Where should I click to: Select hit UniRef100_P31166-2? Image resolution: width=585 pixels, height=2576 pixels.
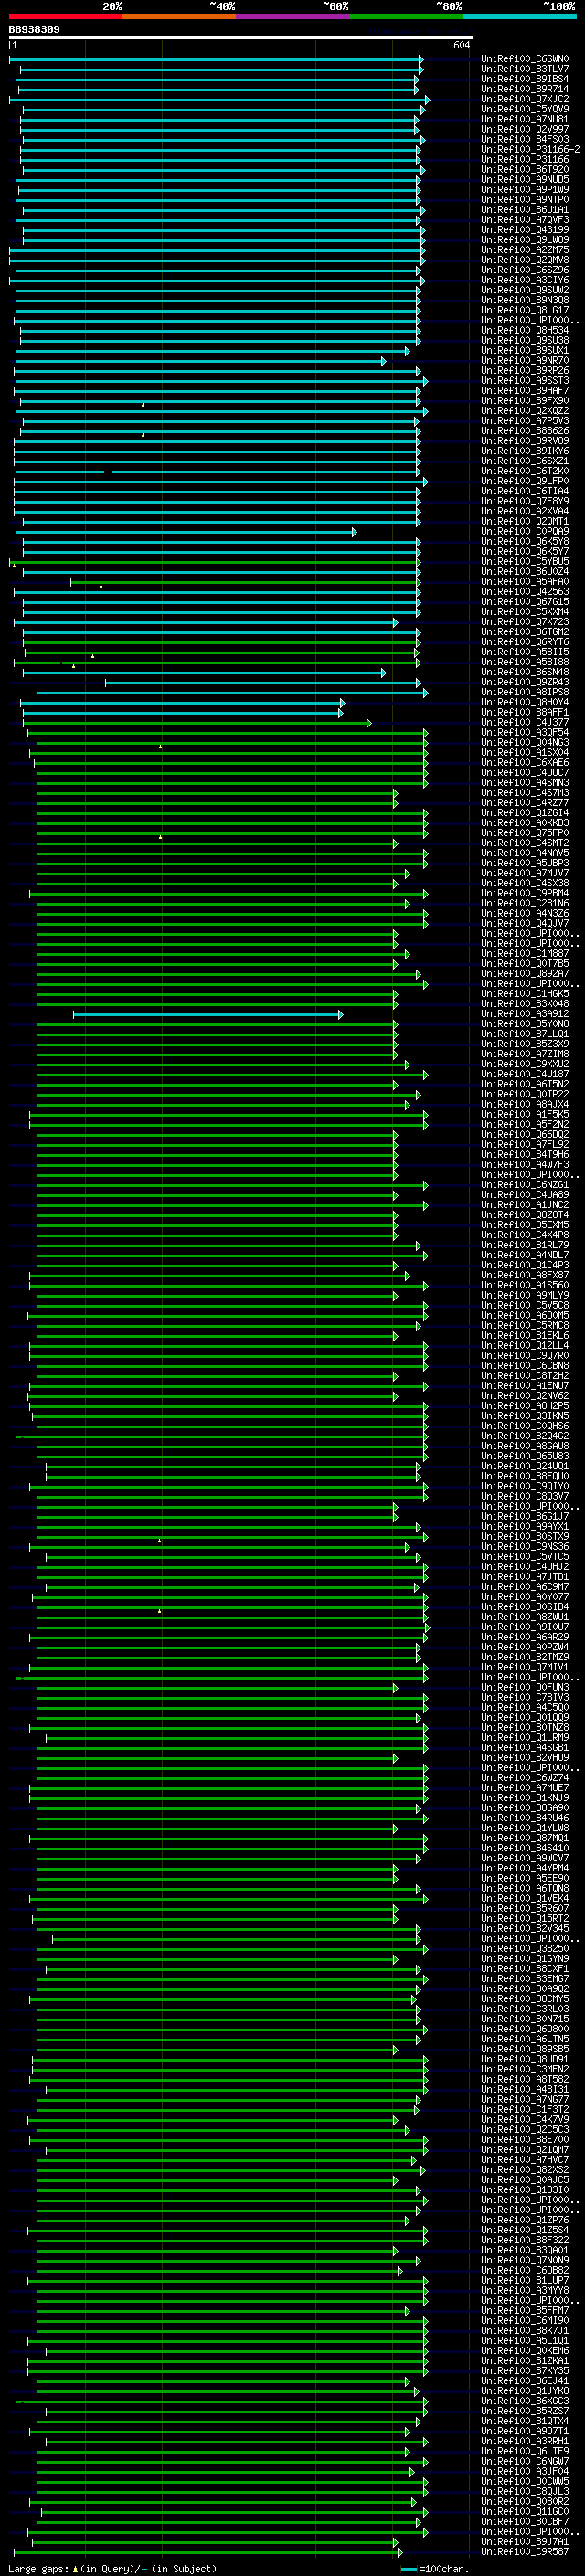(x=530, y=149)
